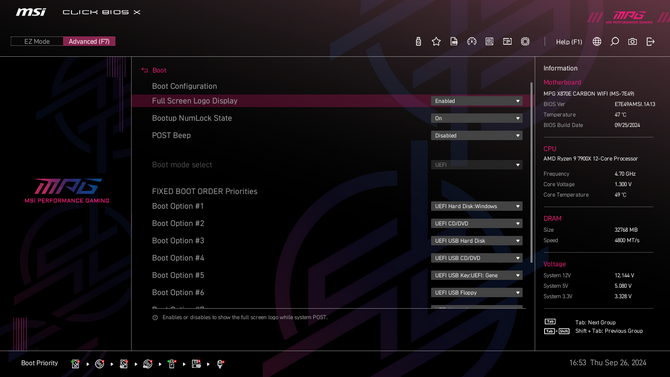Click first hard disk in Boot Priority bar
The height and width of the screenshot is (377, 670).
point(75,364)
